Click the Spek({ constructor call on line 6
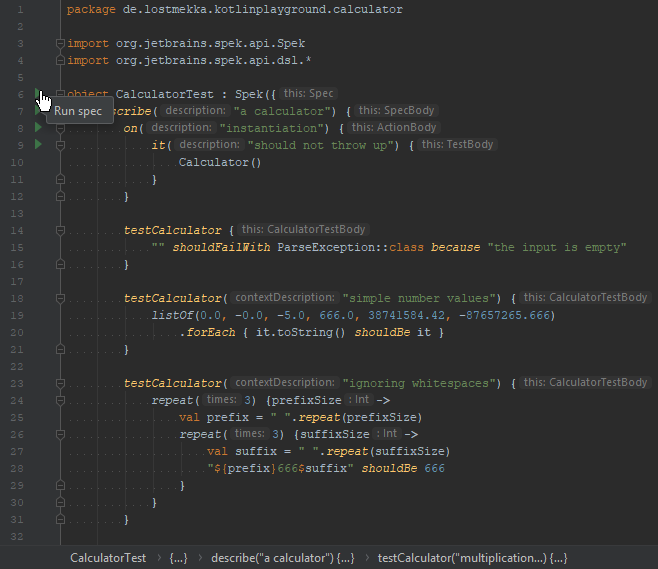 tap(256, 94)
